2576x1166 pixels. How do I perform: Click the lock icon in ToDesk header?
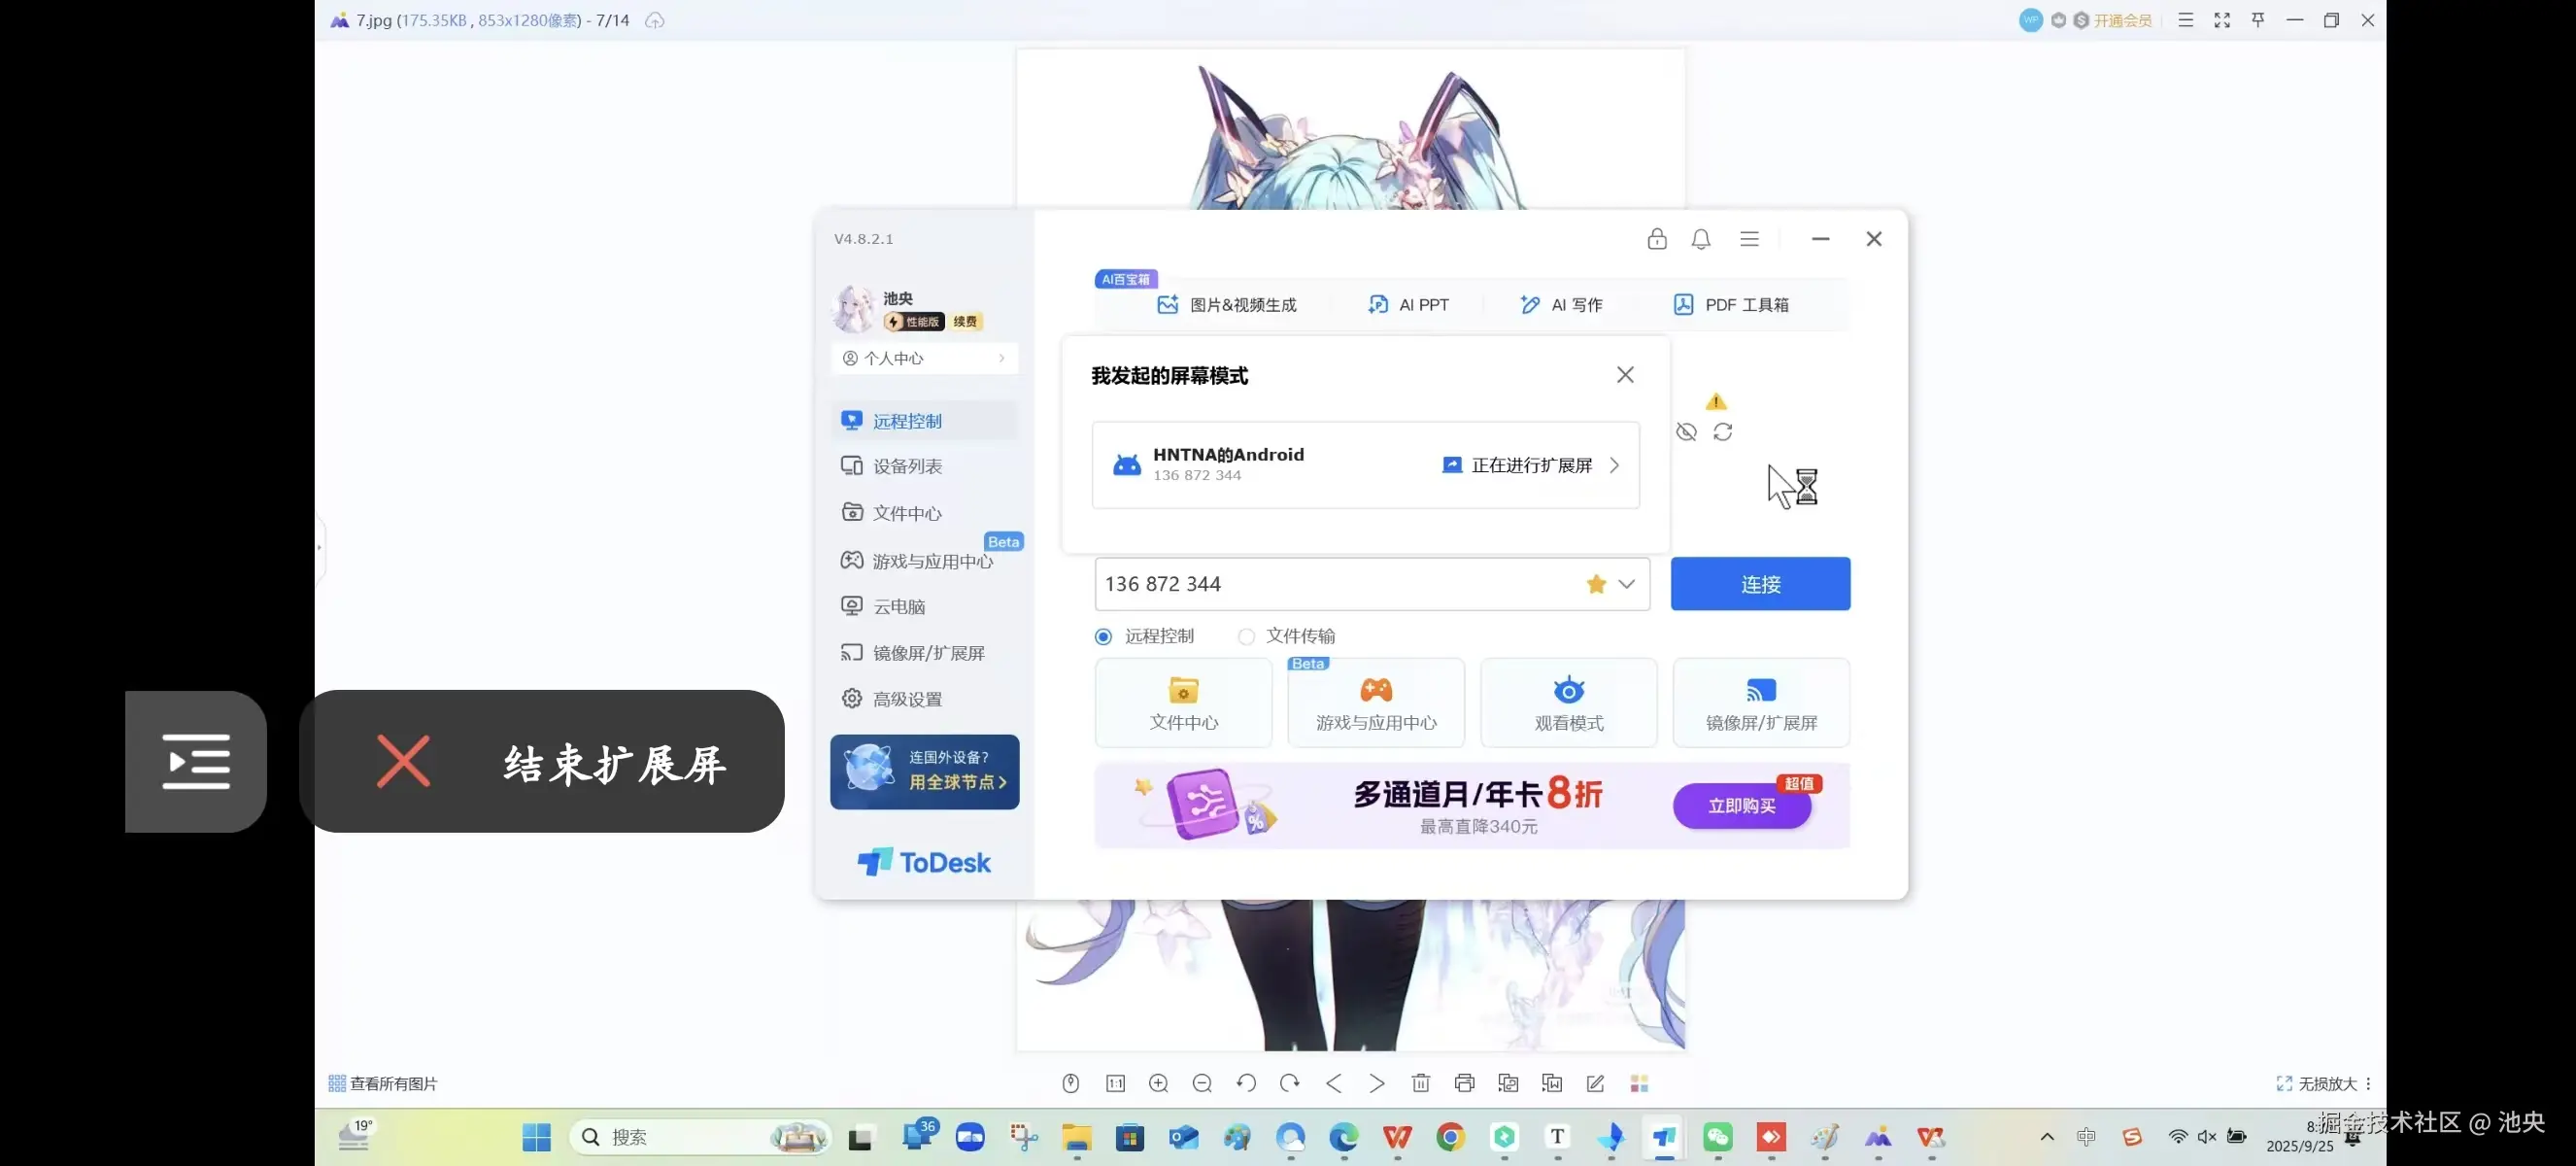1656,239
